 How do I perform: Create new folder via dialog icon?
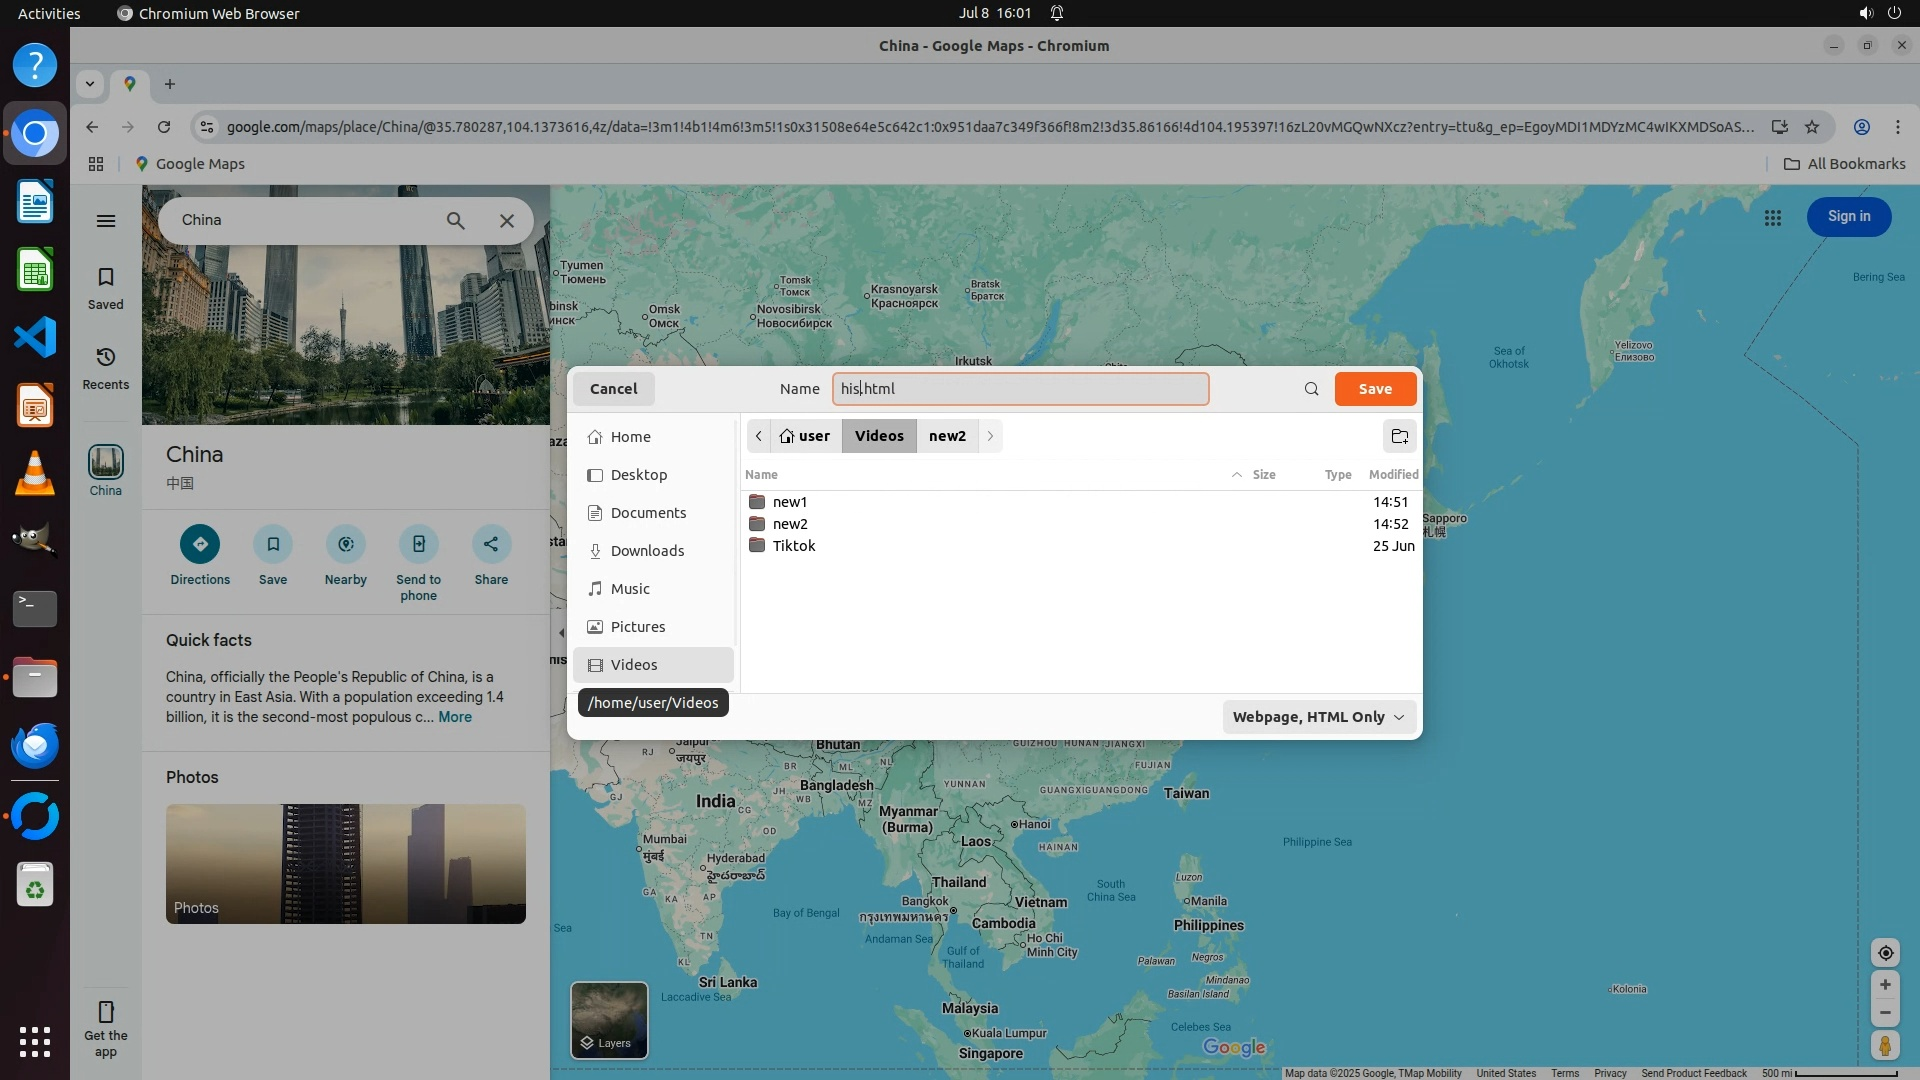[x=1399, y=436]
